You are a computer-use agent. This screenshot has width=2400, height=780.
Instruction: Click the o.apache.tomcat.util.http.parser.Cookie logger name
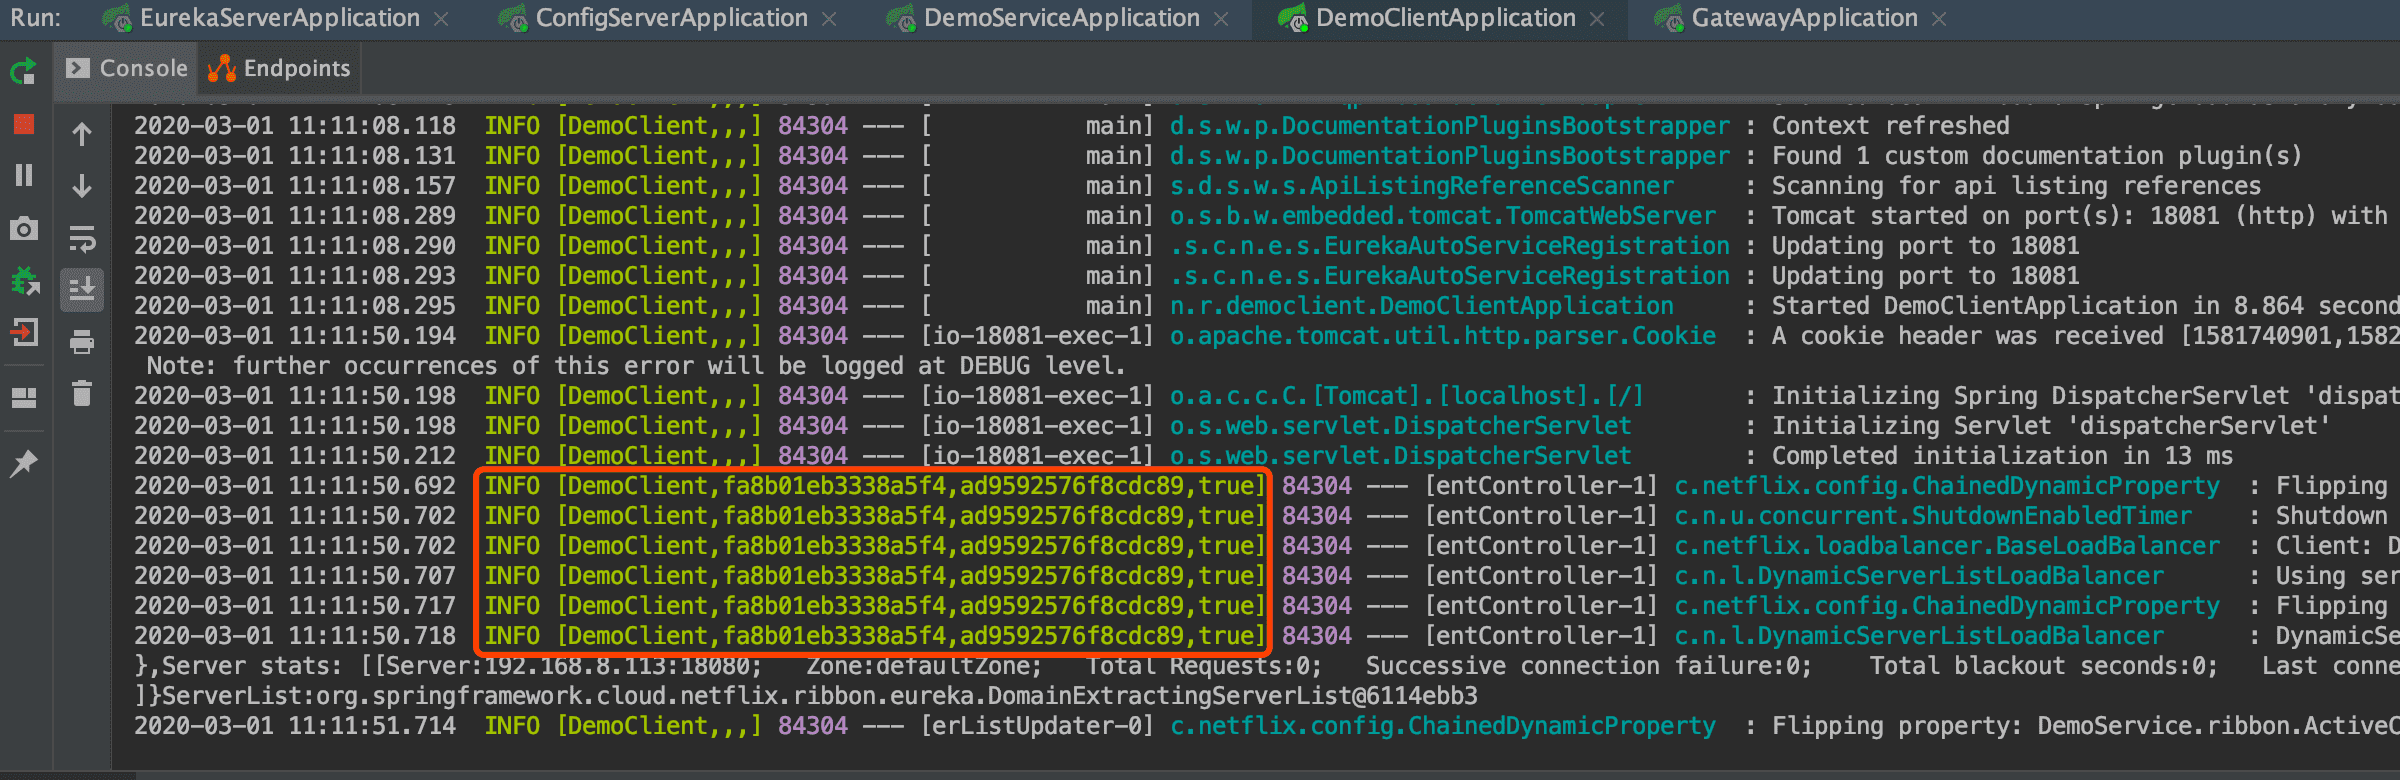click(x=1443, y=336)
